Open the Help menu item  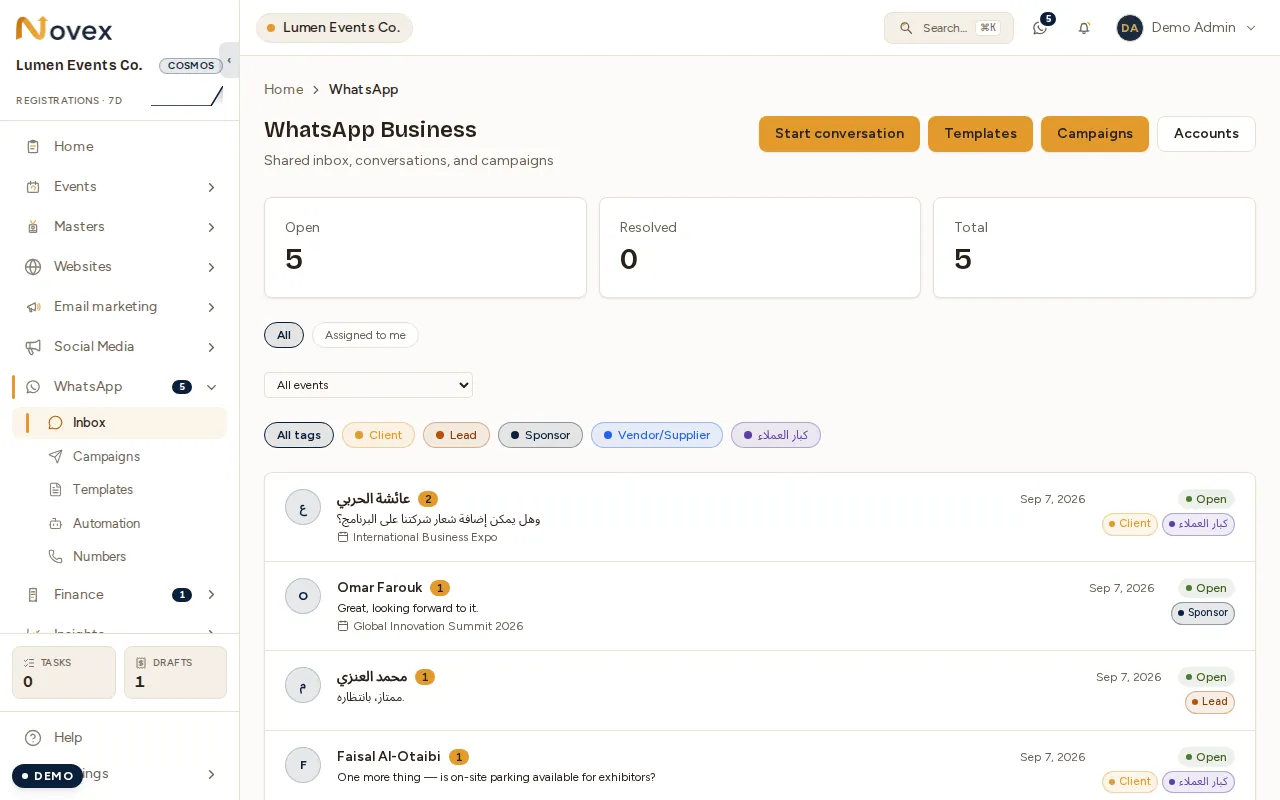pyautogui.click(x=120, y=738)
